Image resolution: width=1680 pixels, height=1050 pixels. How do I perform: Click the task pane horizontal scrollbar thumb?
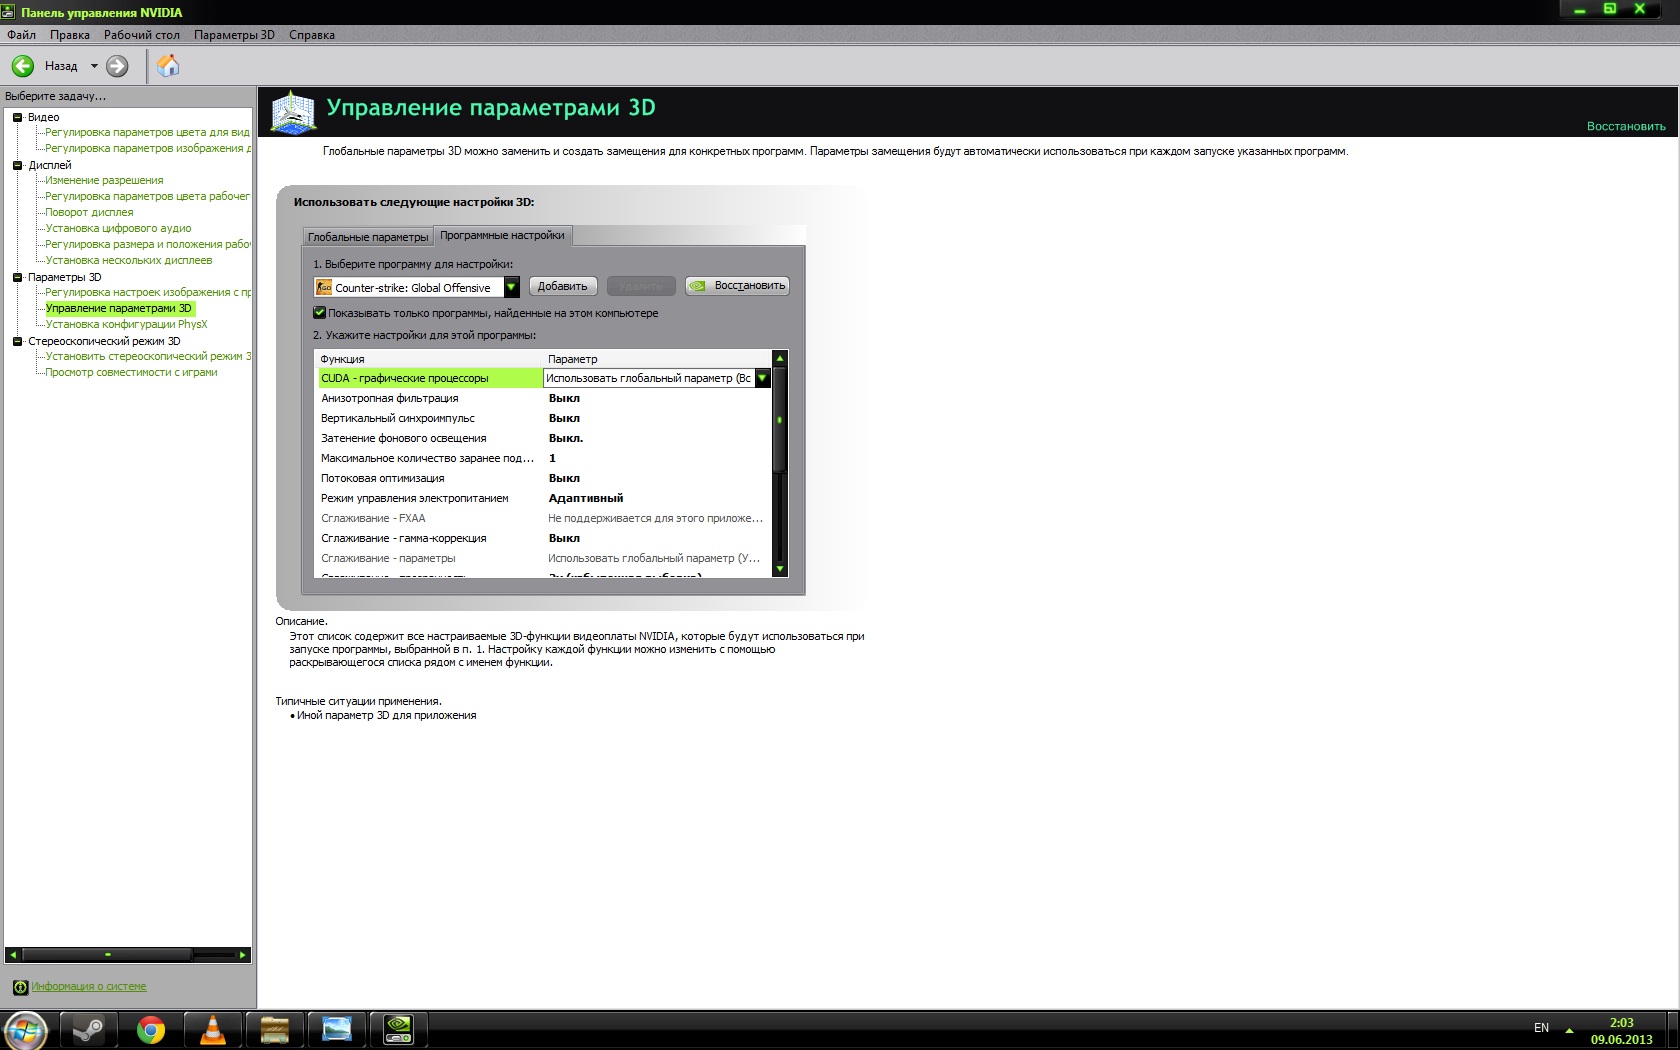(x=107, y=955)
